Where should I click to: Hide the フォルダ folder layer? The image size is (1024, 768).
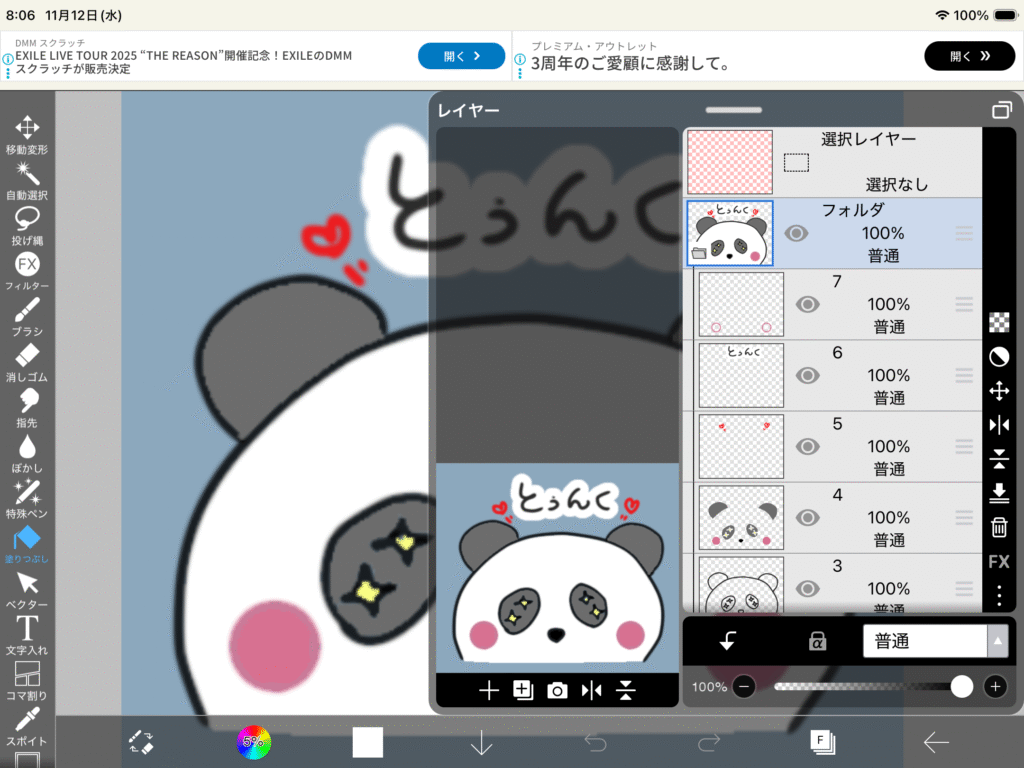pos(796,233)
